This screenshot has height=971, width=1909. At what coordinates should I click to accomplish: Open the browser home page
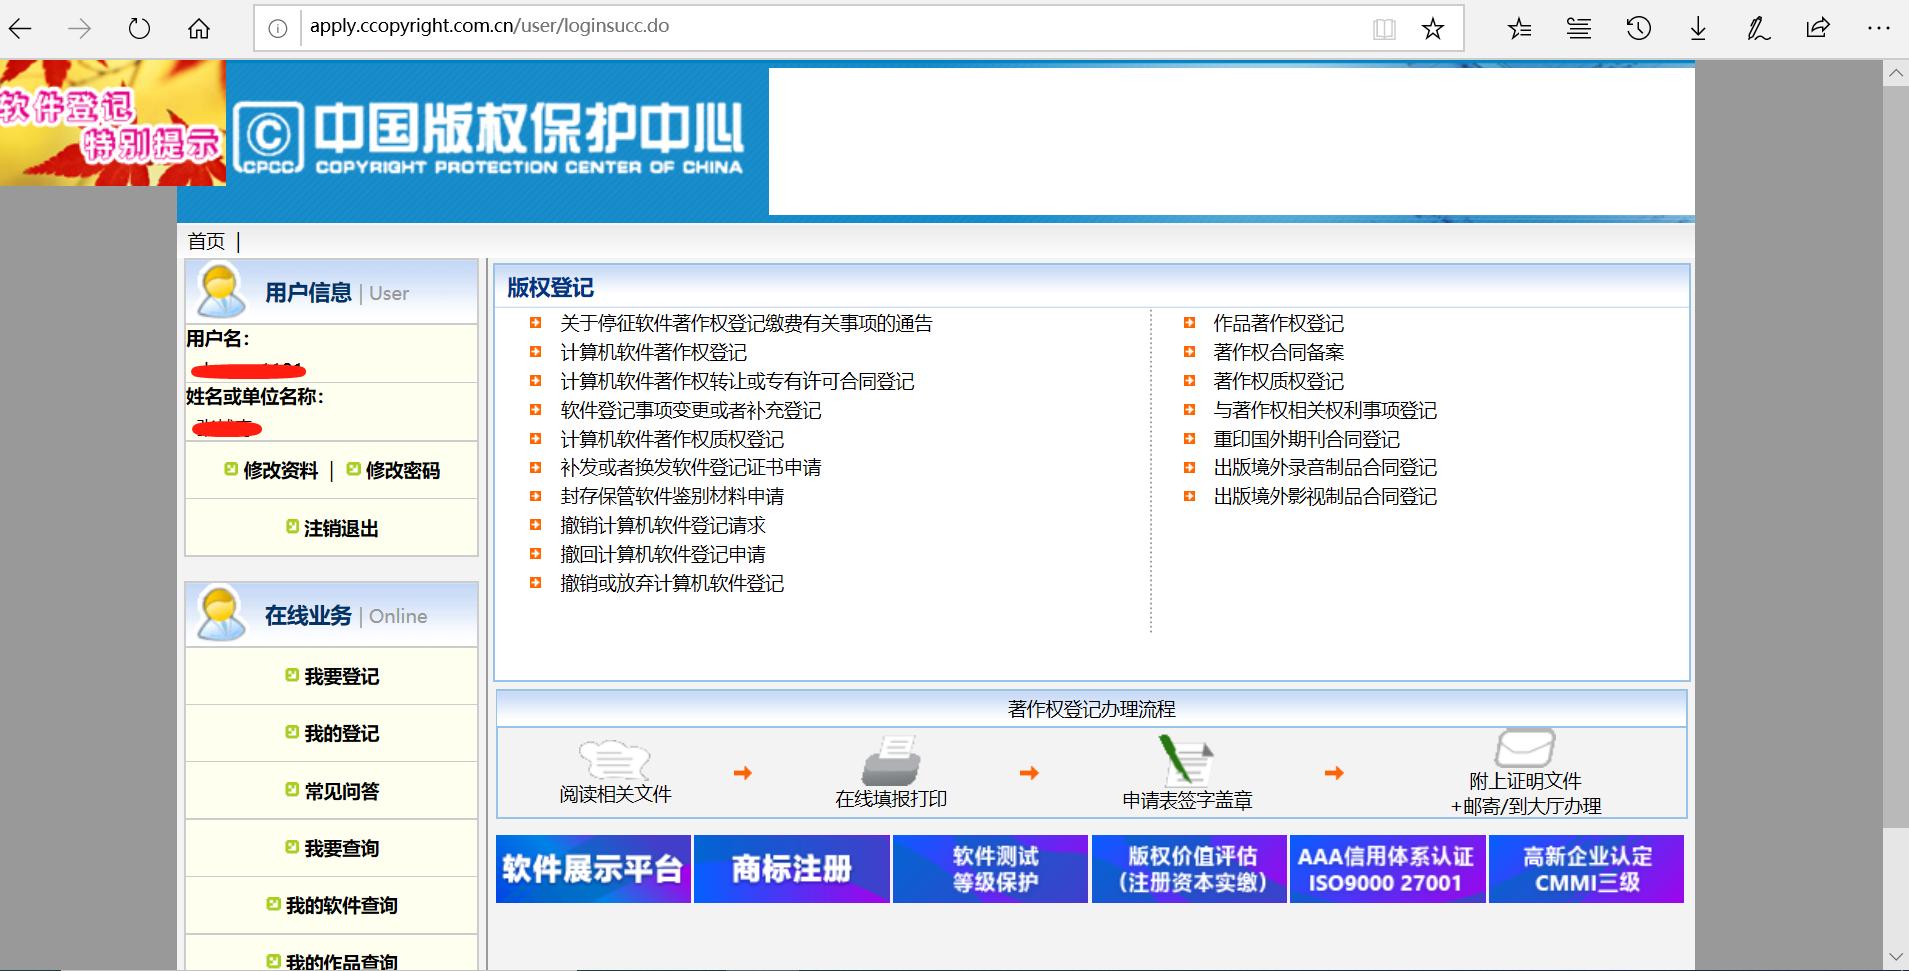click(x=199, y=28)
